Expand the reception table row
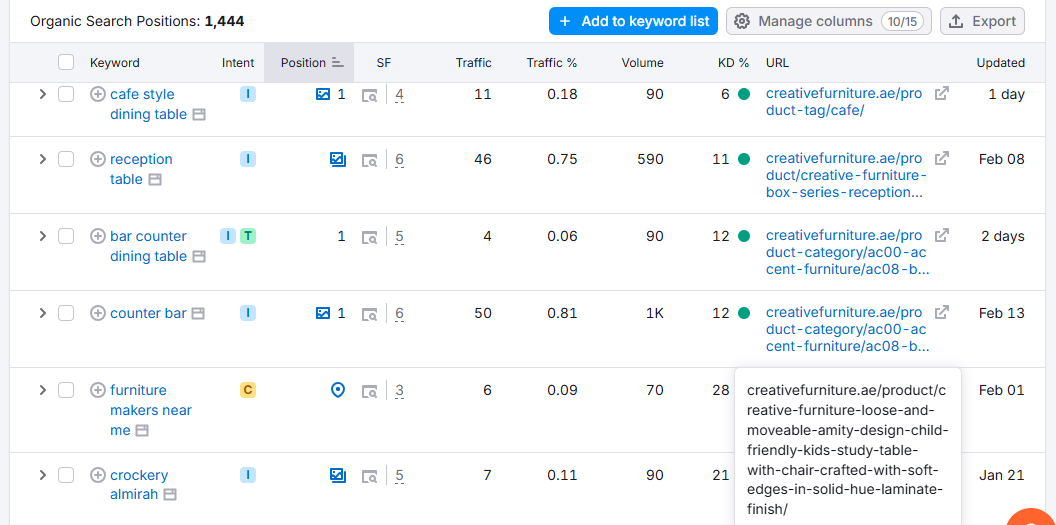The height and width of the screenshot is (525, 1056). (42, 160)
